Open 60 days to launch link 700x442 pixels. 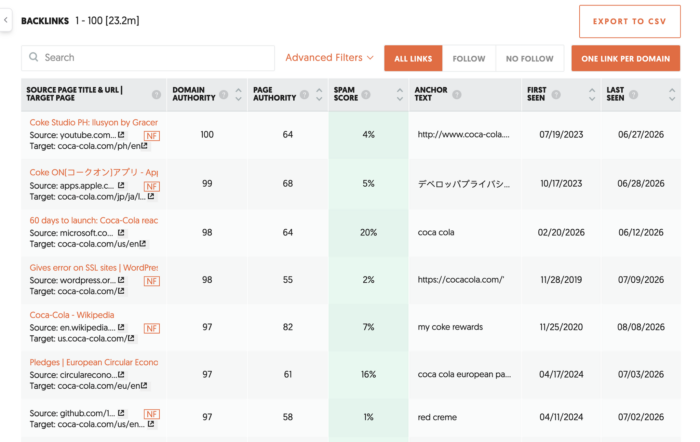tap(94, 220)
